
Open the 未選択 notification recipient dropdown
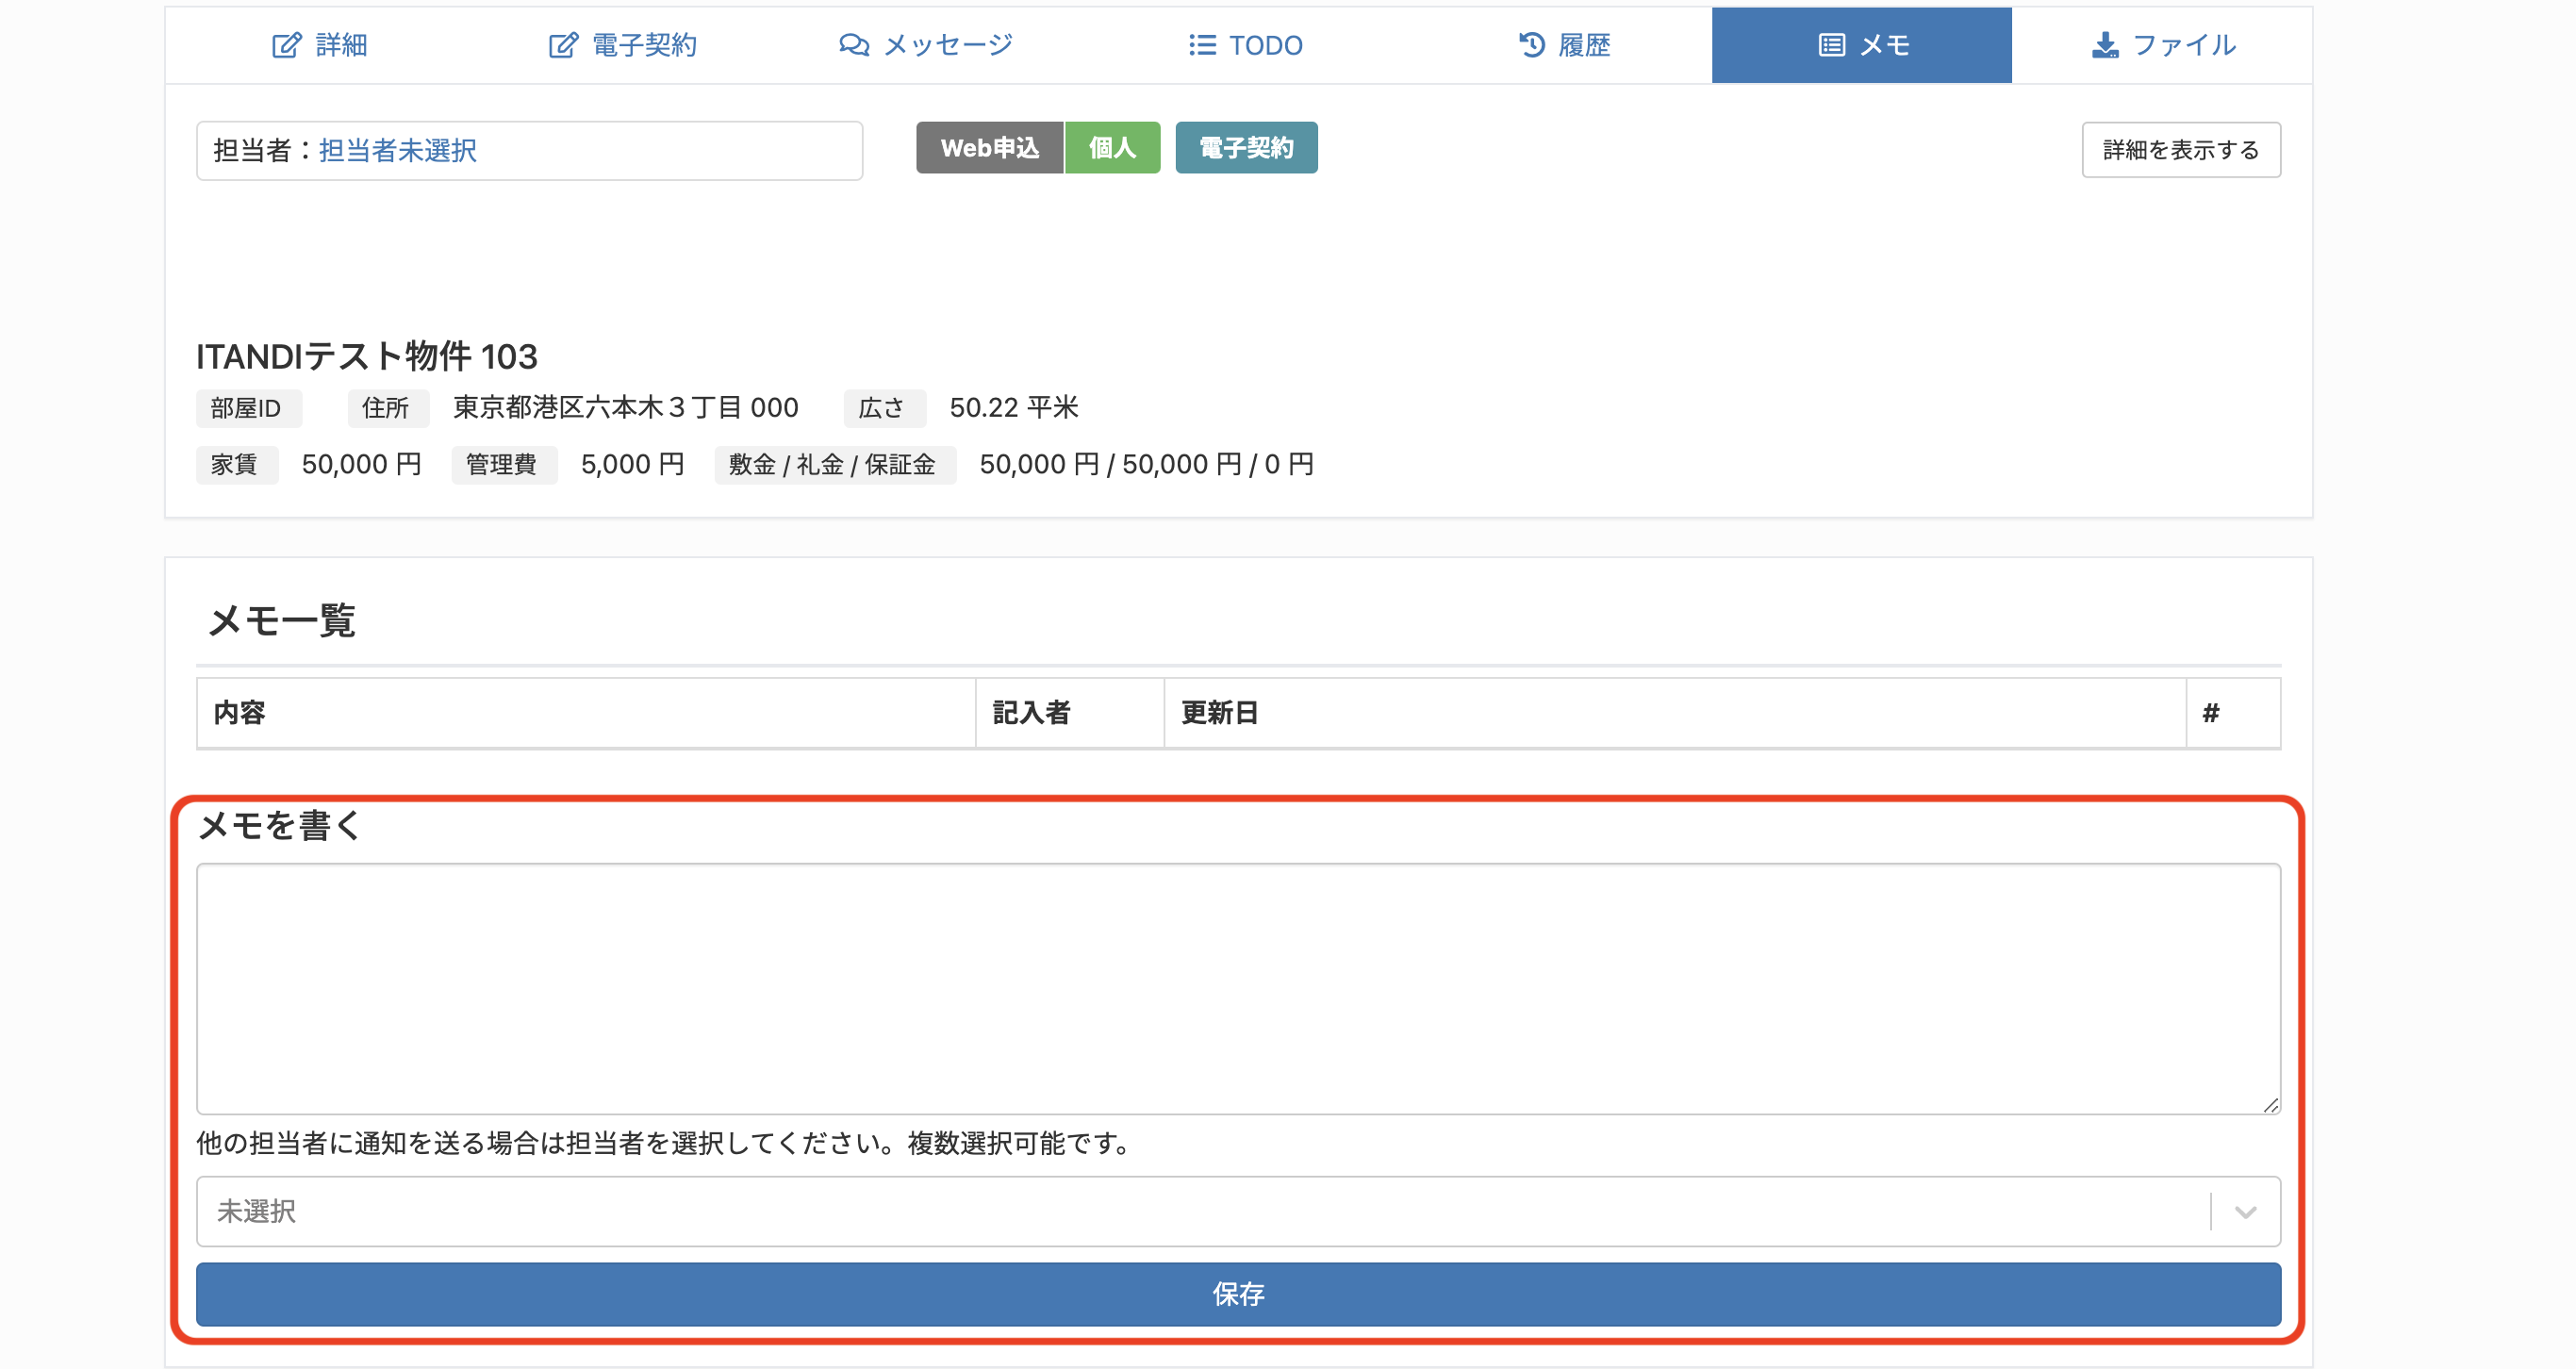coord(1238,1211)
